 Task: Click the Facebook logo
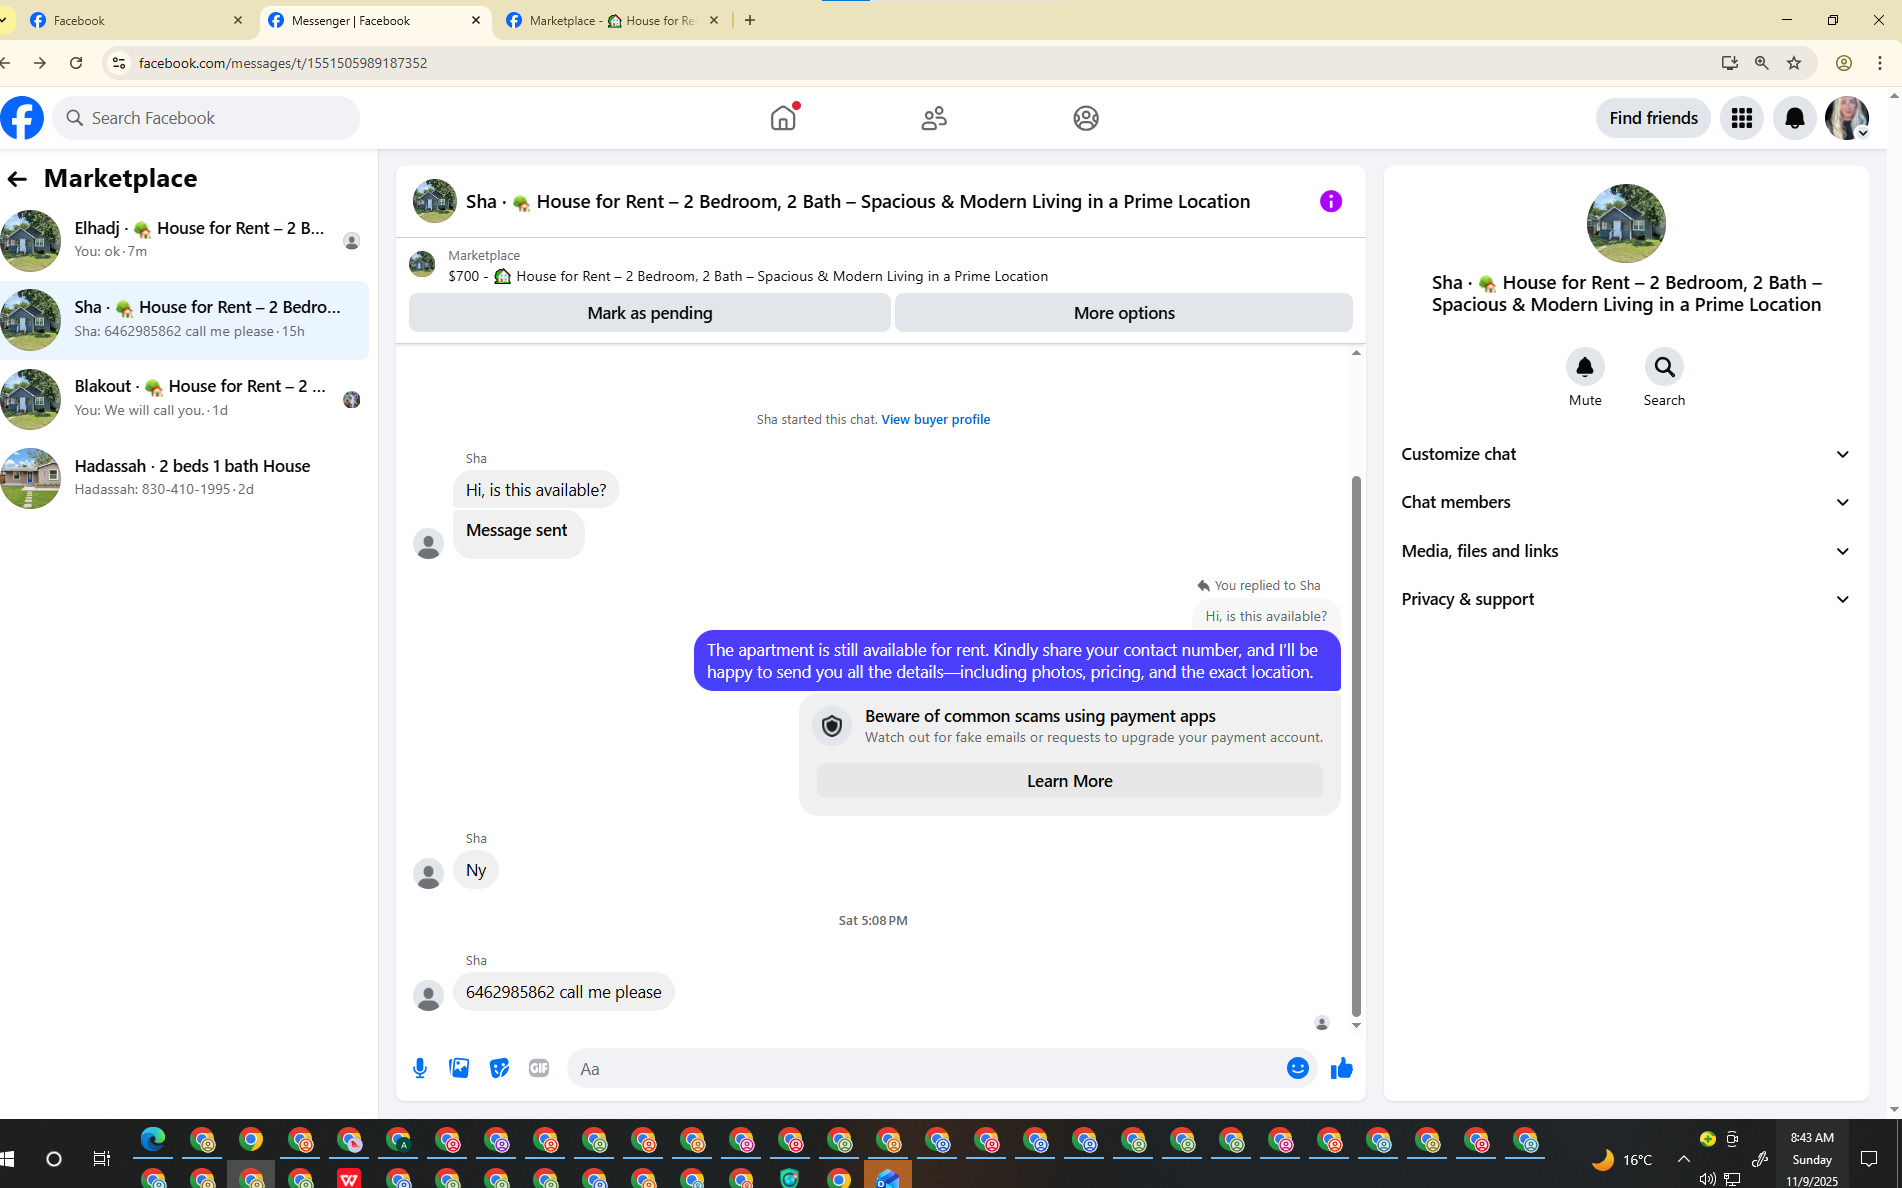point(22,118)
